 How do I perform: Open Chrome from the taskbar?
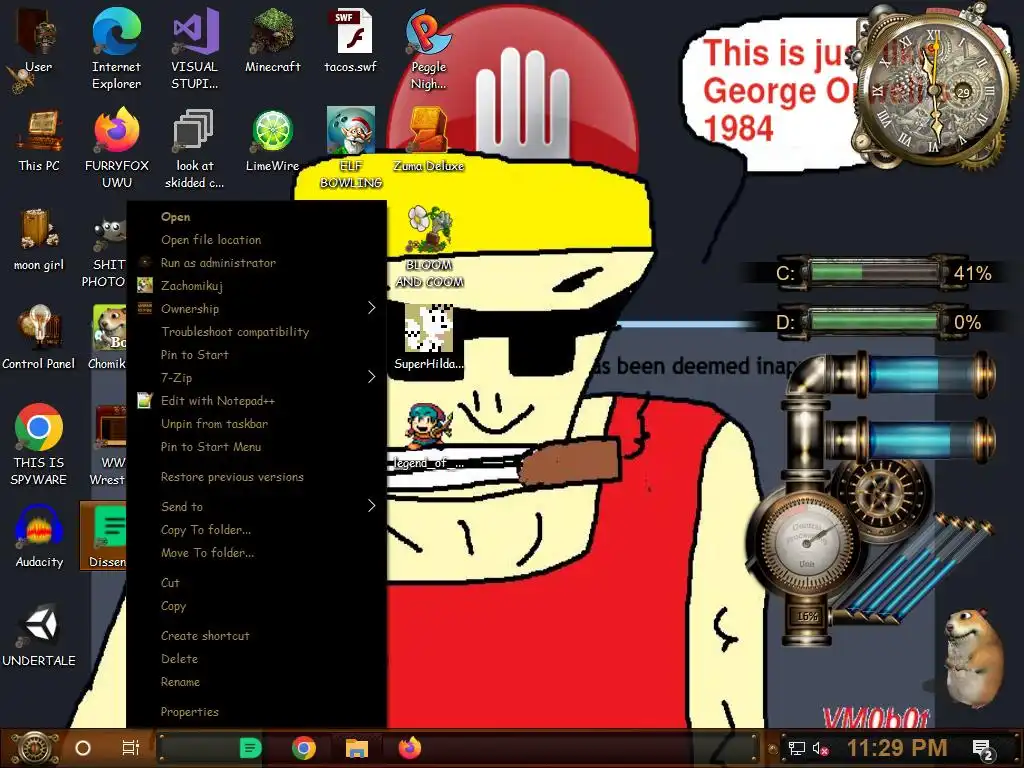(x=304, y=748)
